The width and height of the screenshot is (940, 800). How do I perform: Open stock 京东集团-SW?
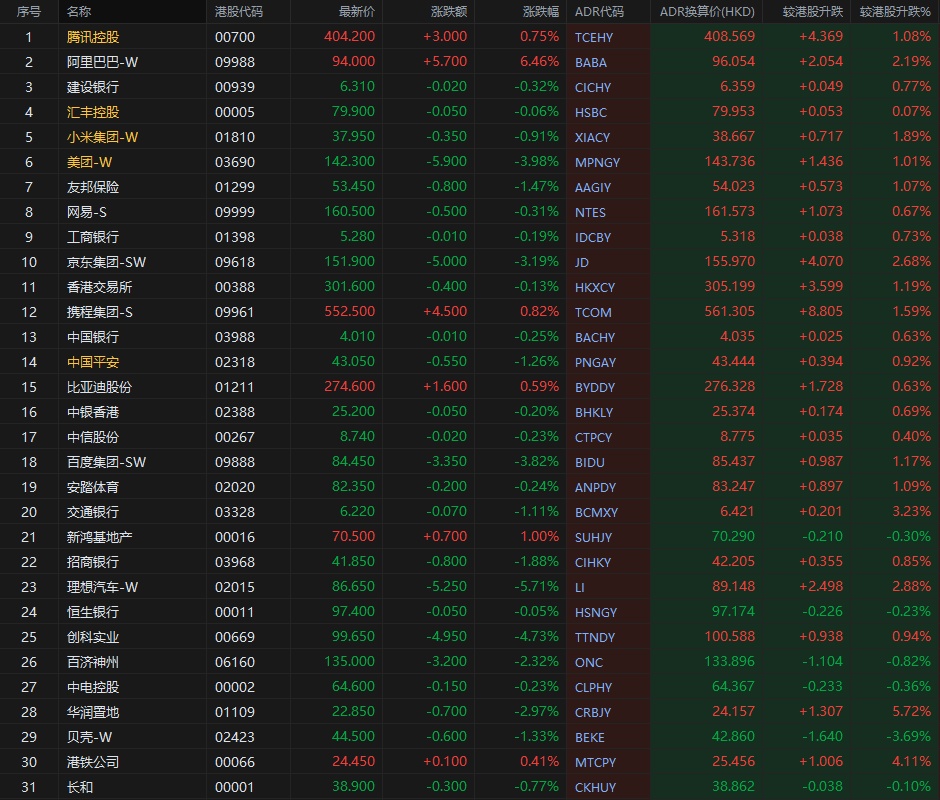tap(106, 262)
